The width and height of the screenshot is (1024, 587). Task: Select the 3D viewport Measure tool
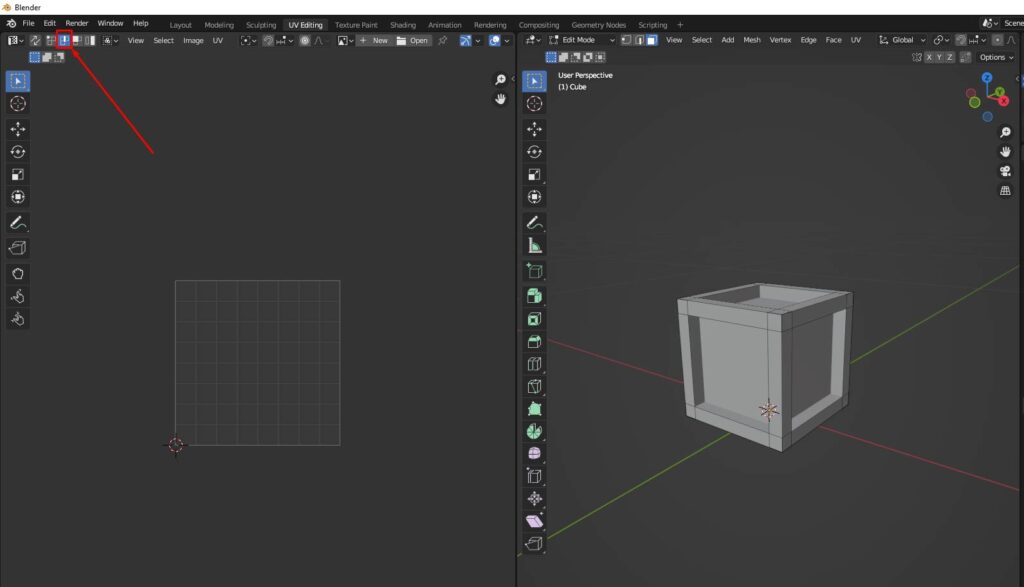click(534, 246)
